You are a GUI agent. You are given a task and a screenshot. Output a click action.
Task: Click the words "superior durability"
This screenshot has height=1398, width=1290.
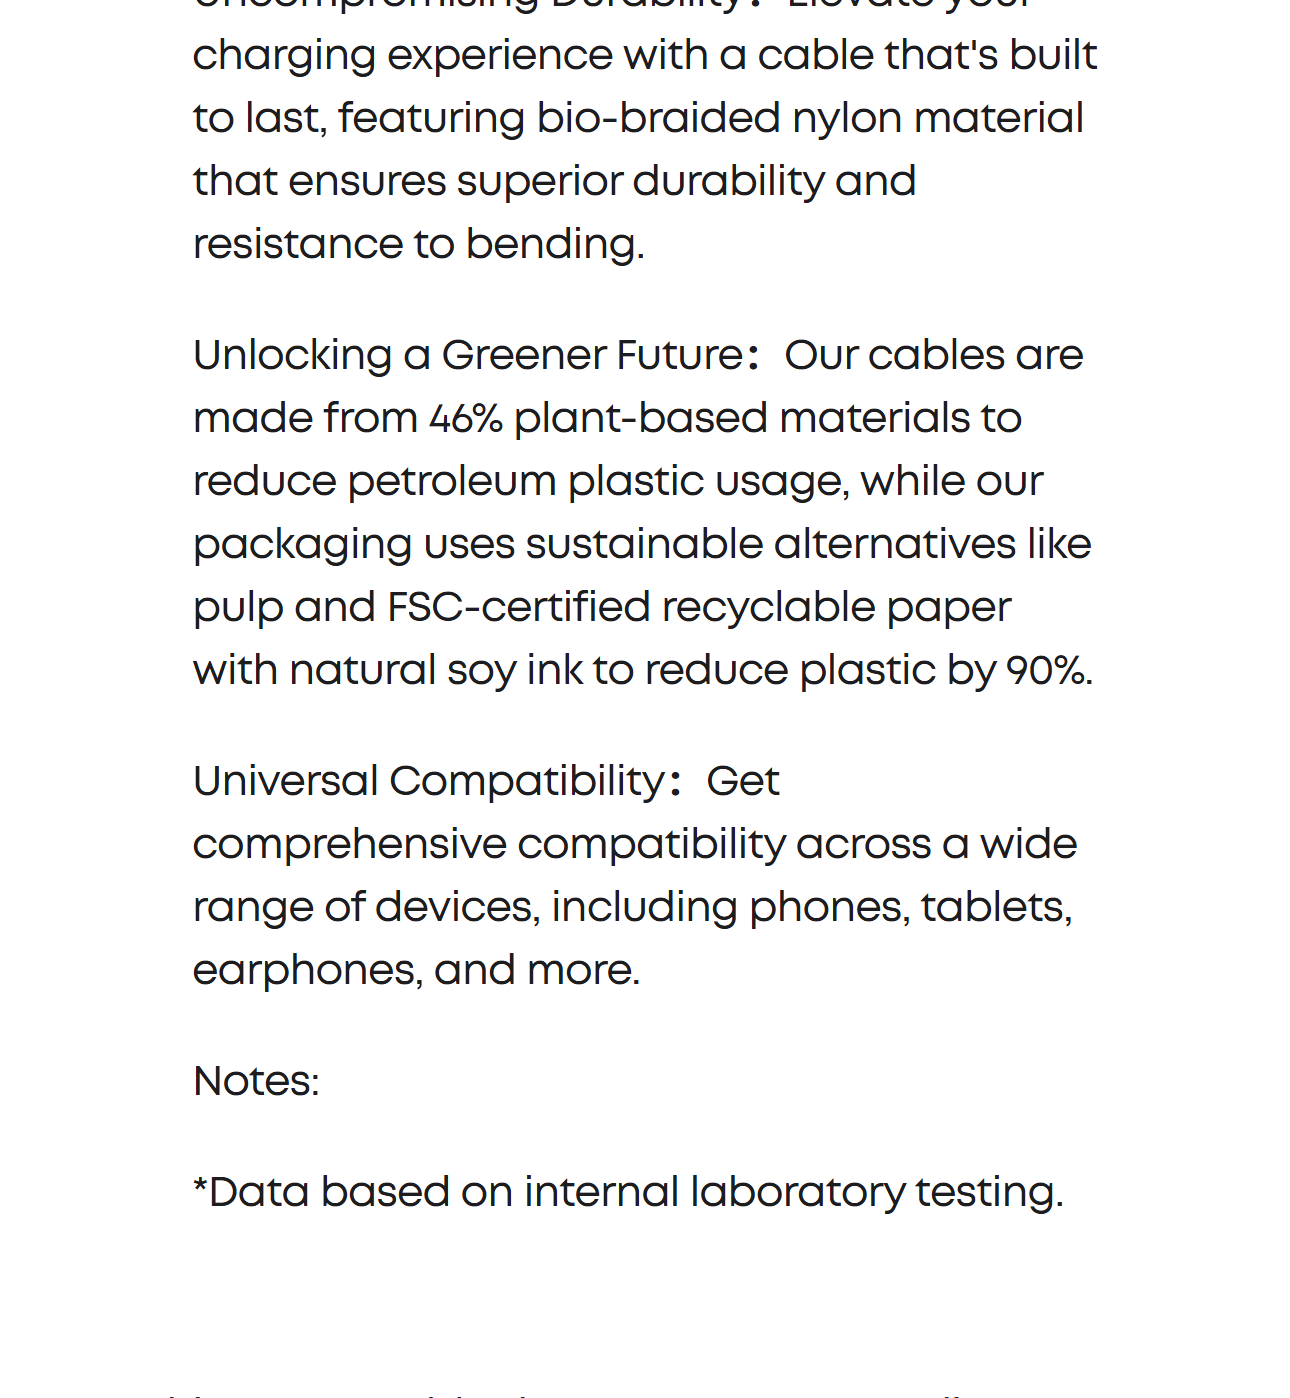[x=640, y=181]
